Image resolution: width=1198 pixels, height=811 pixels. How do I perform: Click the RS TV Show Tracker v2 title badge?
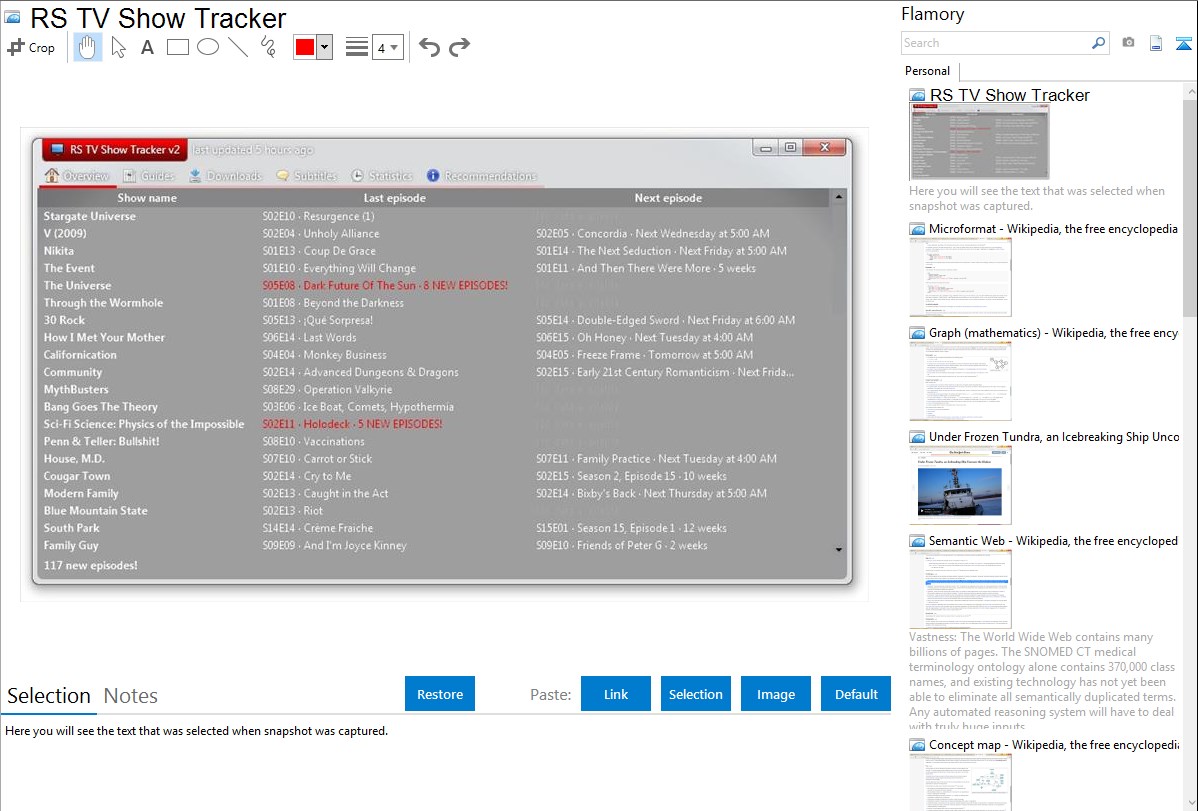click(x=115, y=149)
